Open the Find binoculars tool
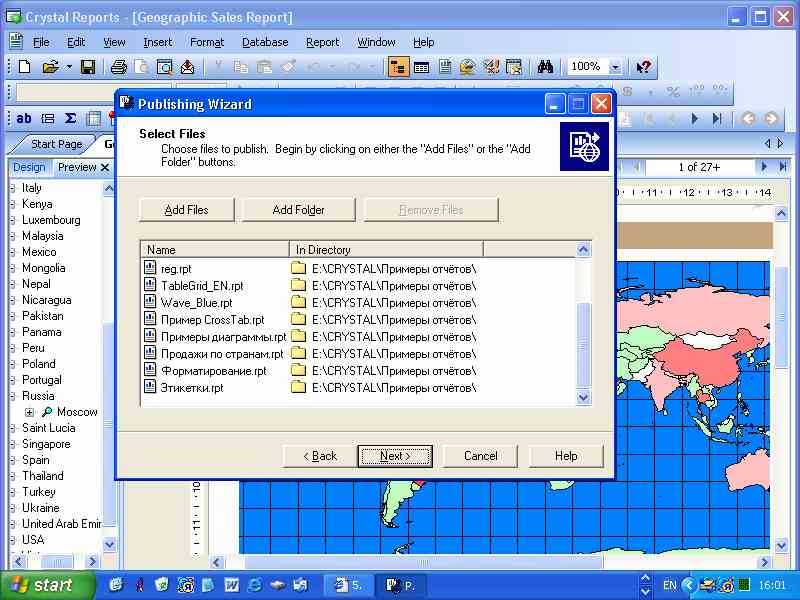Screen dimensions: 800x600 pyautogui.click(x=545, y=67)
